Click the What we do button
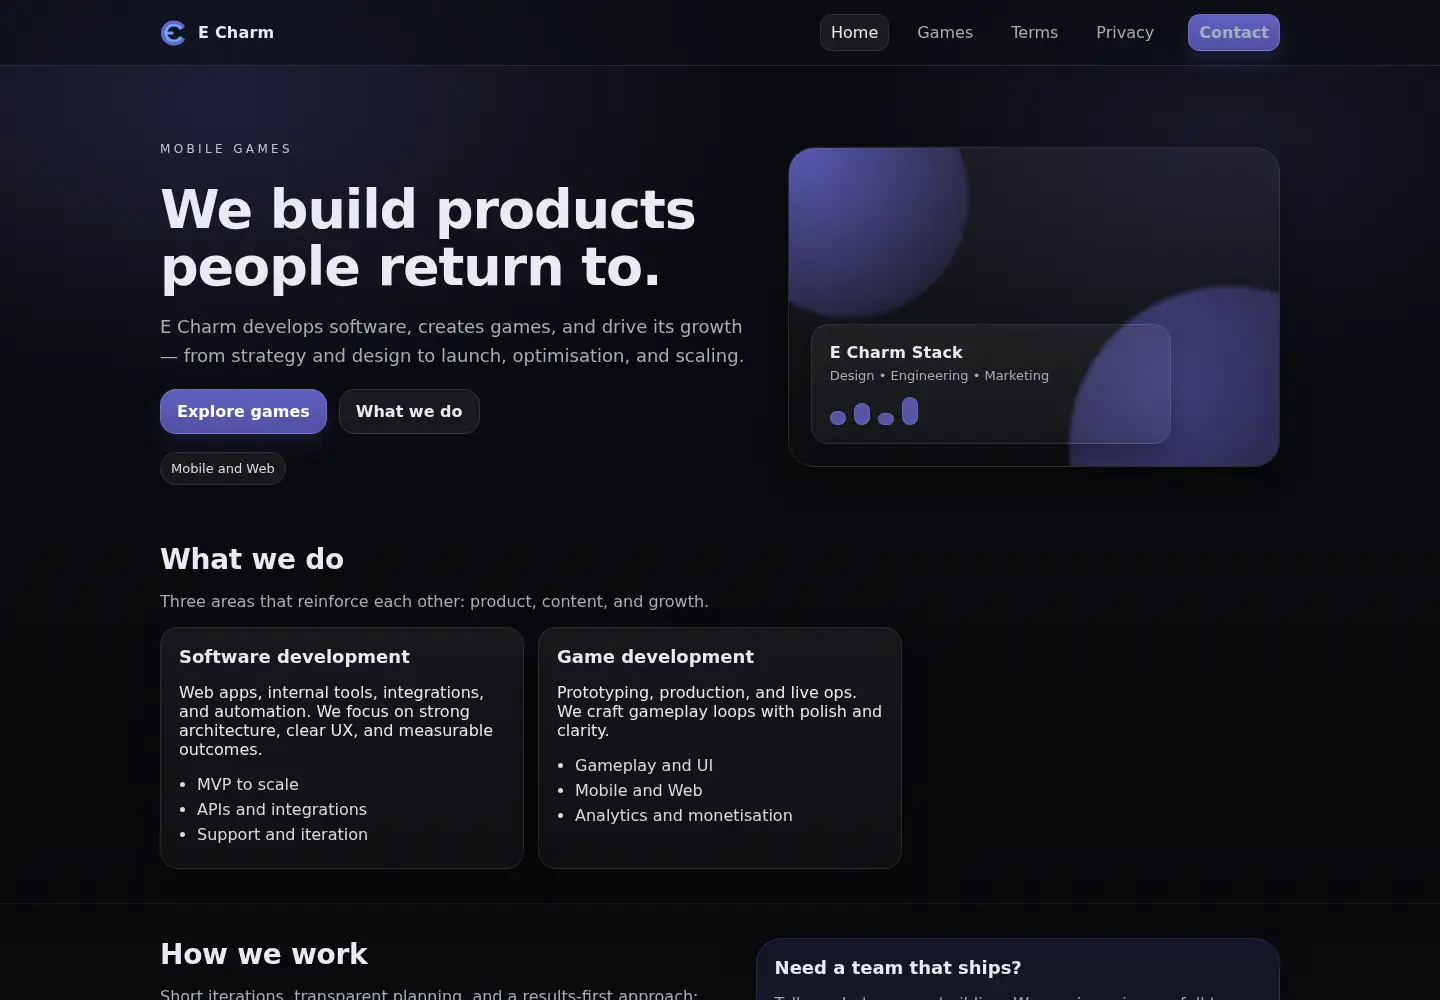This screenshot has width=1440, height=1000. [409, 411]
